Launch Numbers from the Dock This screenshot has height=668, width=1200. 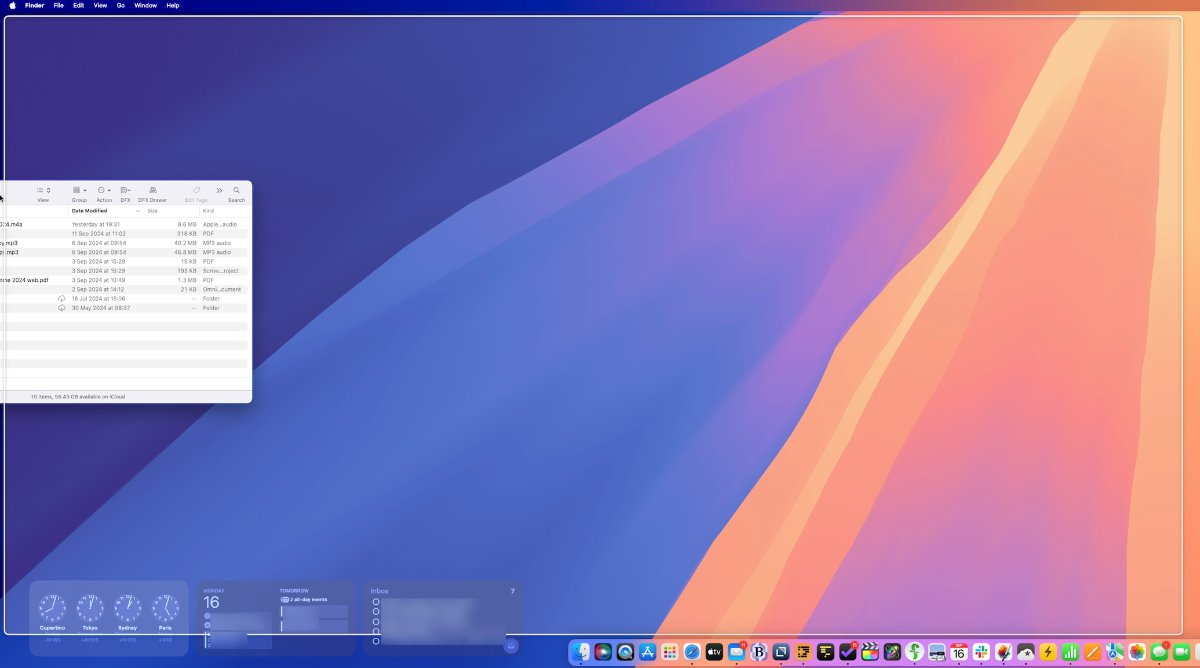1070,652
